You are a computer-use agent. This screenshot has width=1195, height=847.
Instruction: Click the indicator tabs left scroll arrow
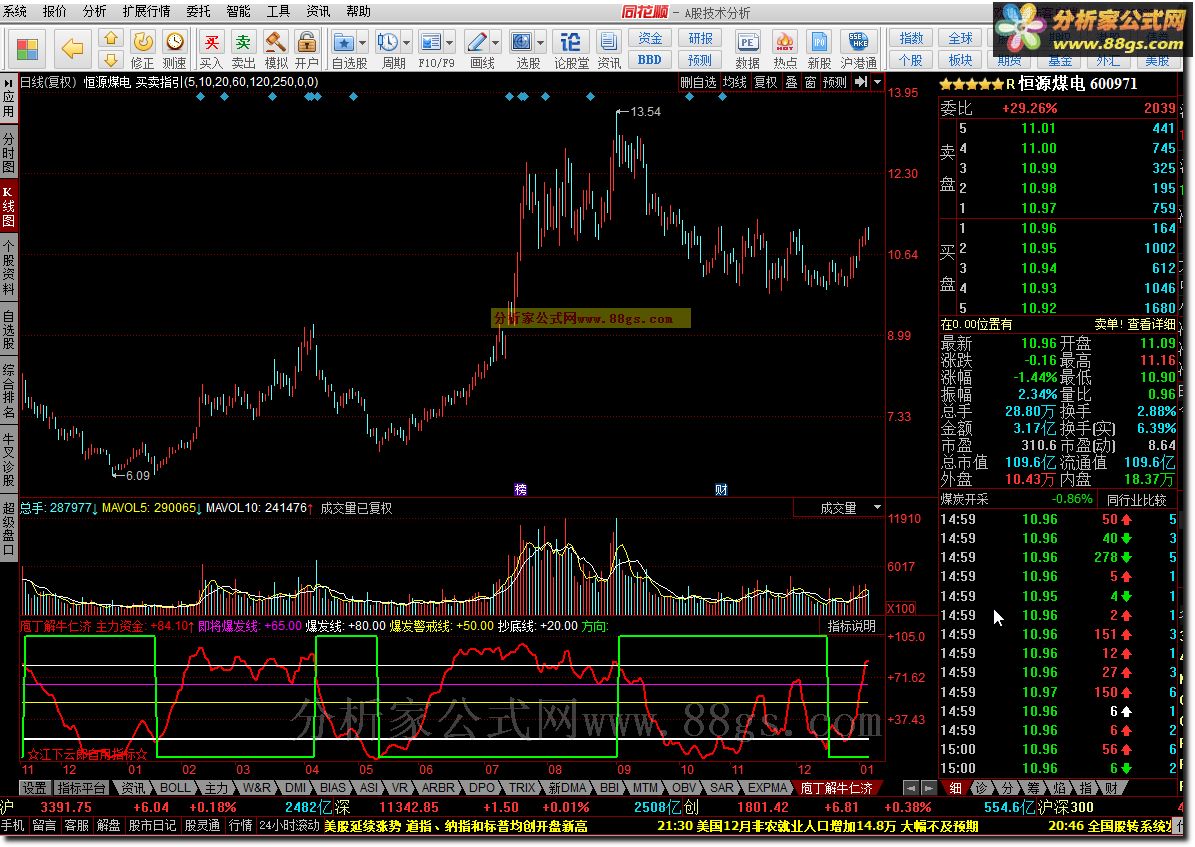pyautogui.click(x=910, y=788)
